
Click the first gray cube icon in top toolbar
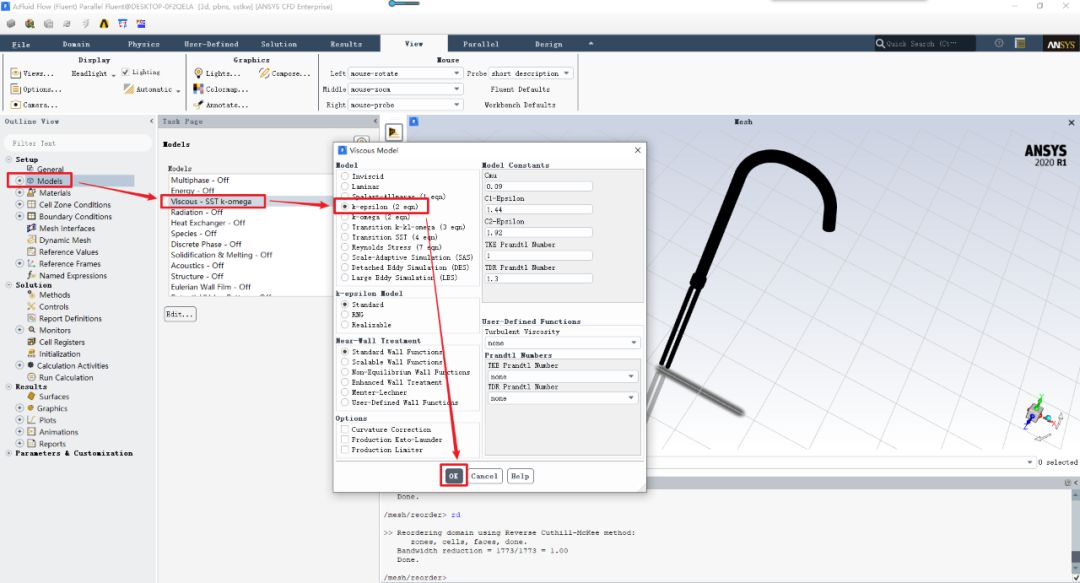(11, 23)
